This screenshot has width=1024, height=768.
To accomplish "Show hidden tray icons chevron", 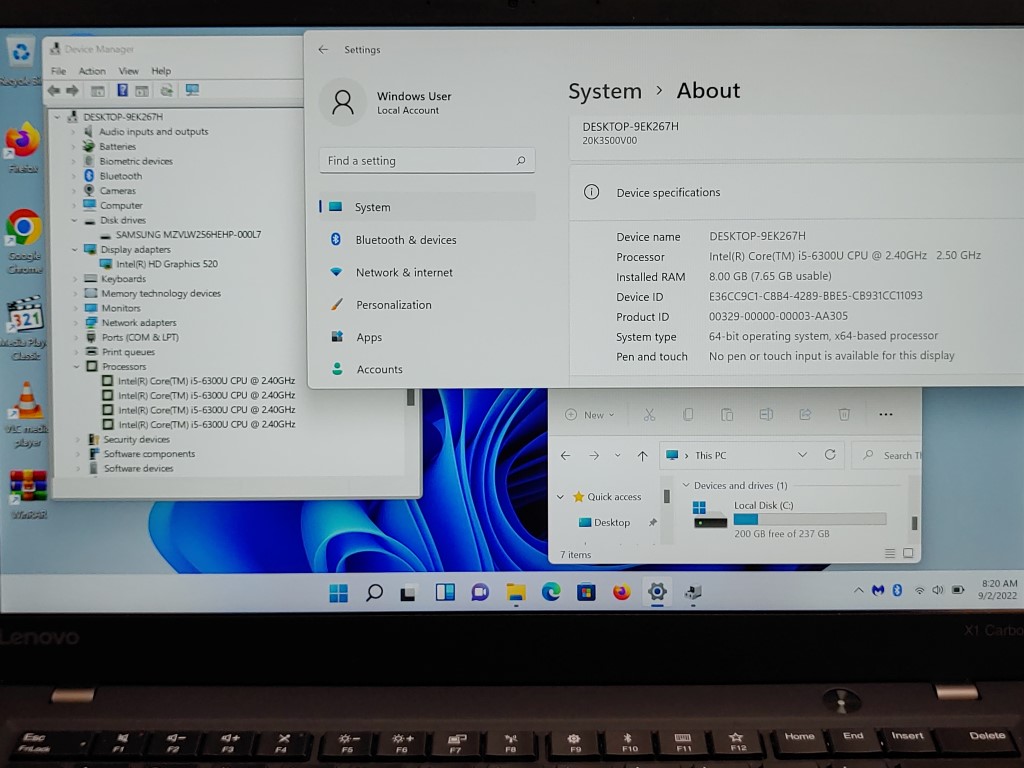I will [x=858, y=590].
